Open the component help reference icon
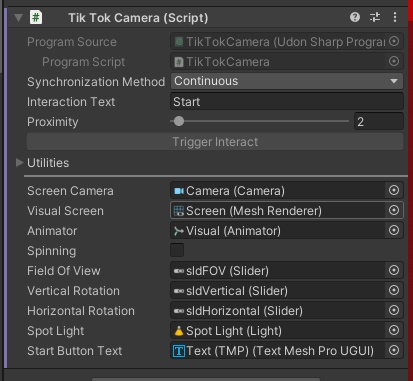 [355, 17]
